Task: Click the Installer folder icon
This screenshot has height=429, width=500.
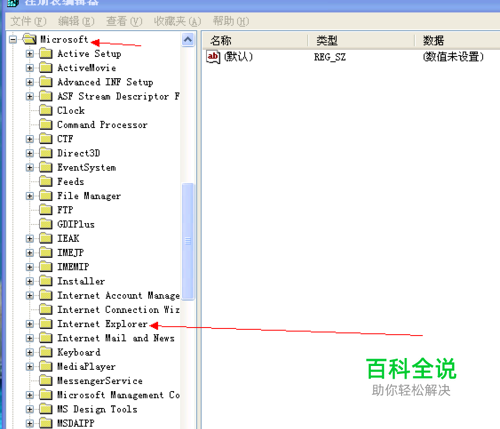Action: pyautogui.click(x=46, y=281)
